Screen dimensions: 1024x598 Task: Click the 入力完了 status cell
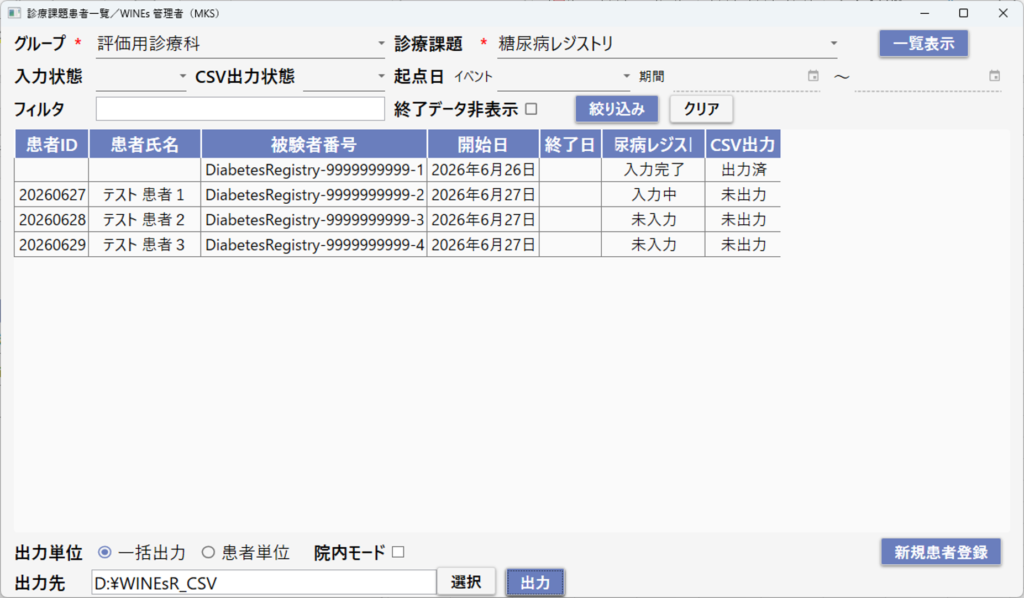click(x=653, y=170)
